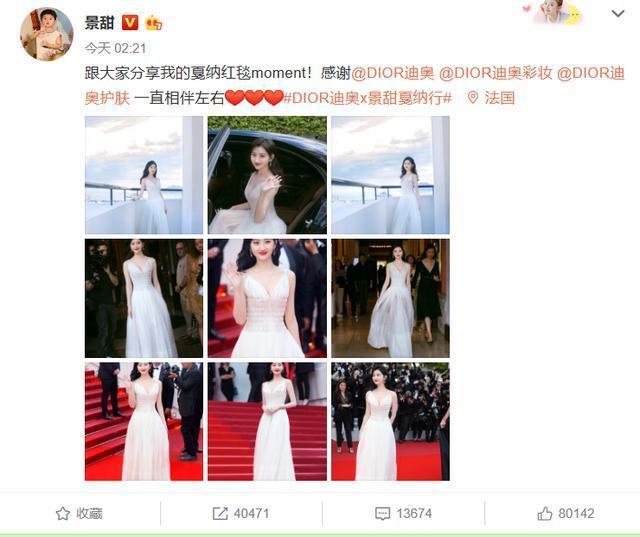Viewport: 640px width, 537px height.
Task: Open 景甜's profile avatar picture
Action: [47, 34]
